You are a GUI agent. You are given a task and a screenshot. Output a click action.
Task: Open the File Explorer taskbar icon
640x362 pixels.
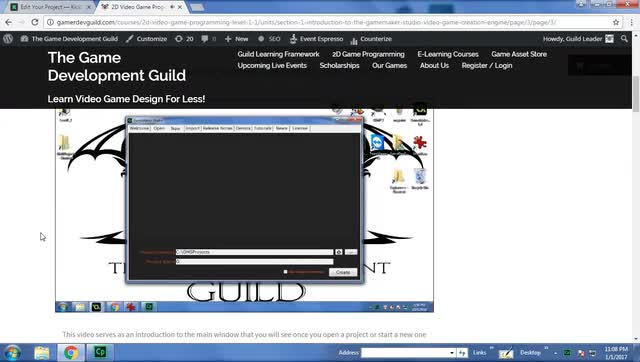pyautogui.click(x=42, y=353)
